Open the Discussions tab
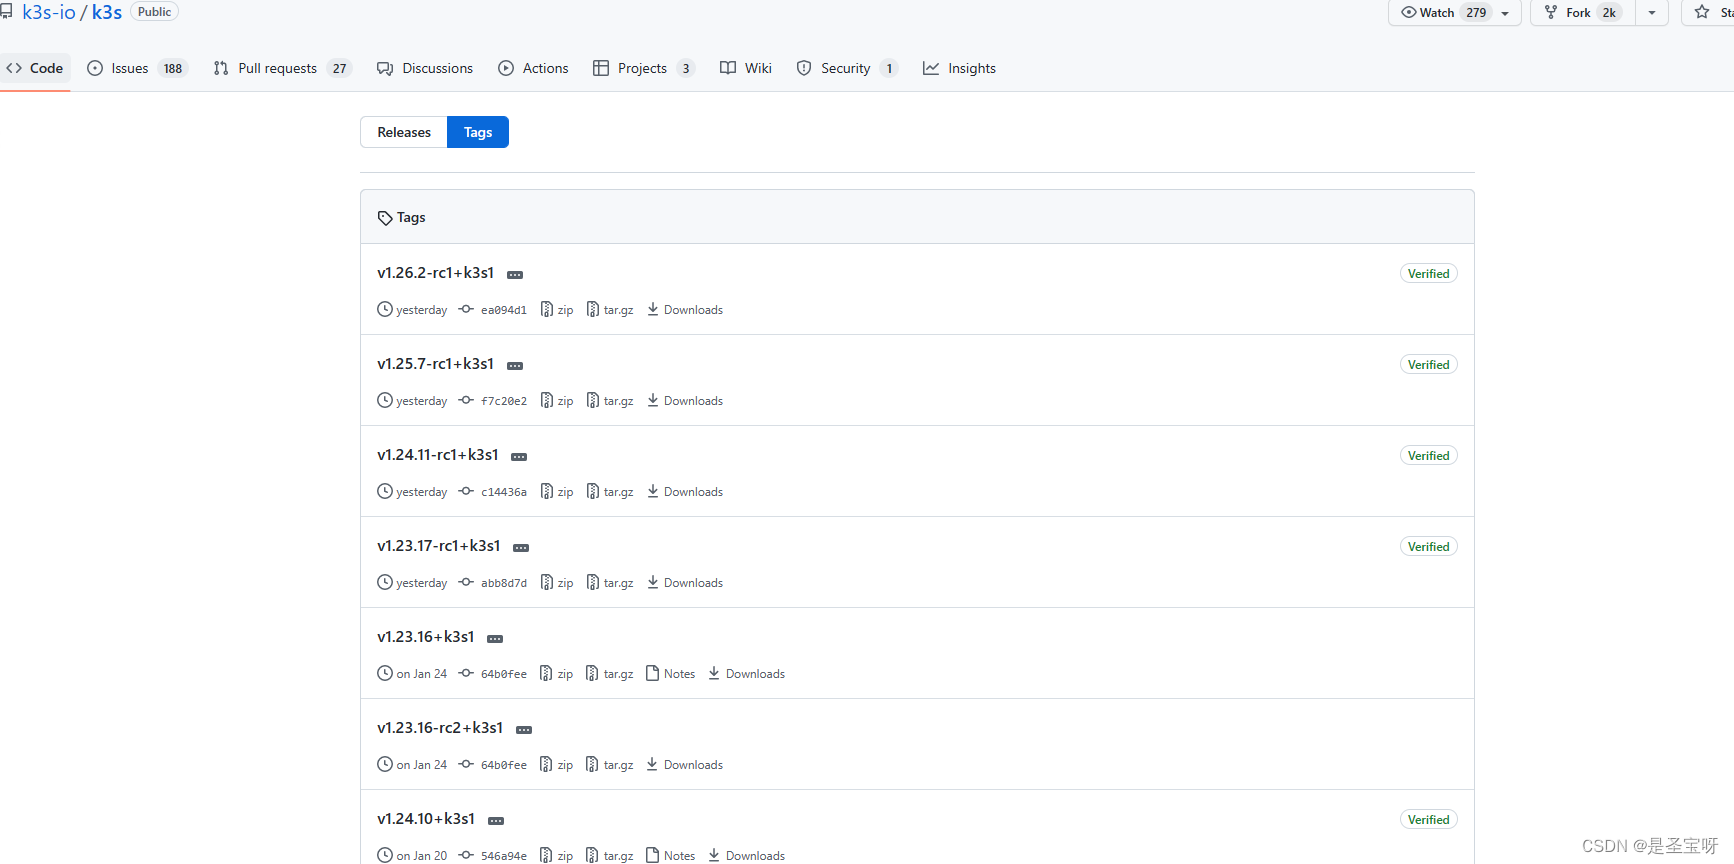This screenshot has height=864, width=1734. tap(425, 68)
